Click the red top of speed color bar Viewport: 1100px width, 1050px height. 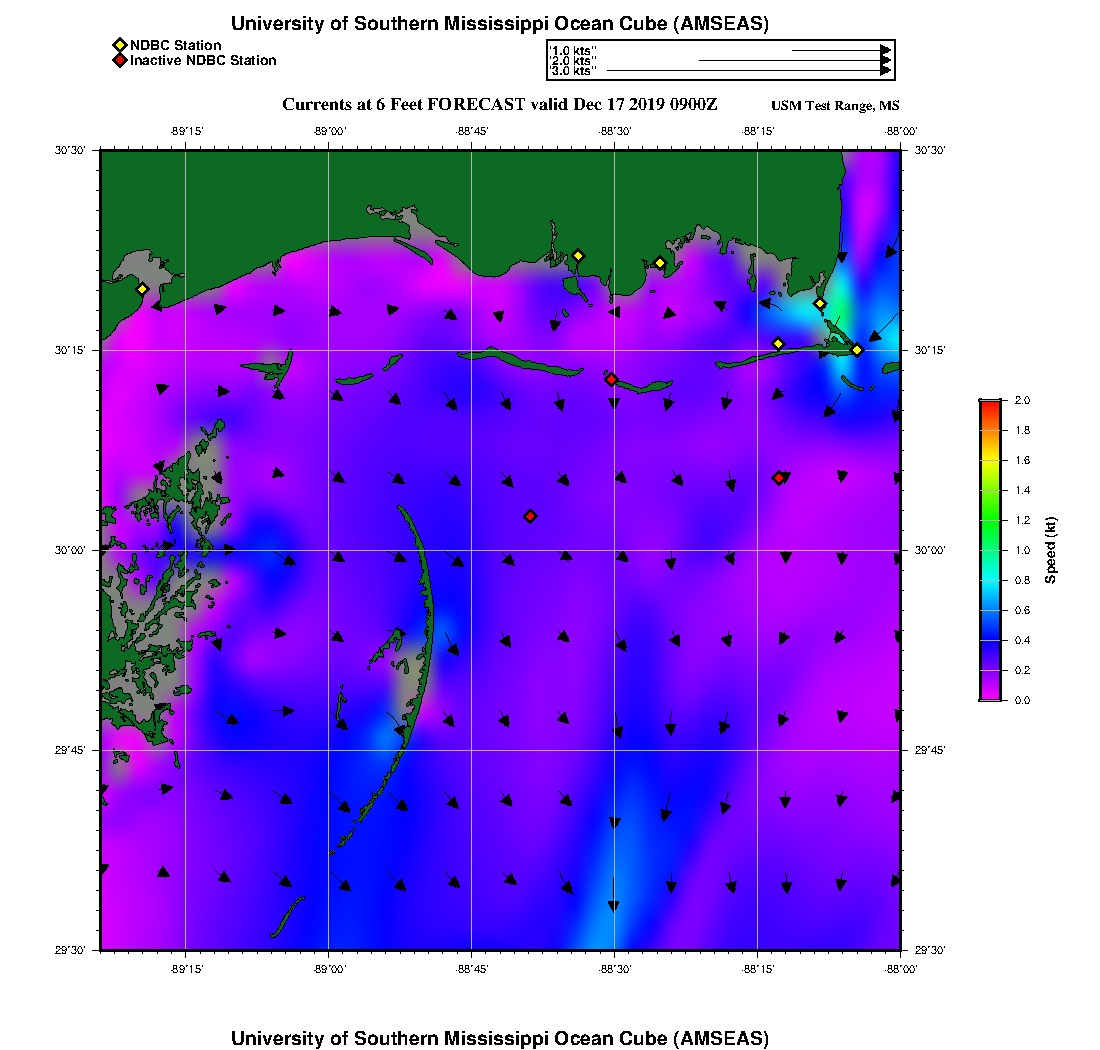point(990,405)
